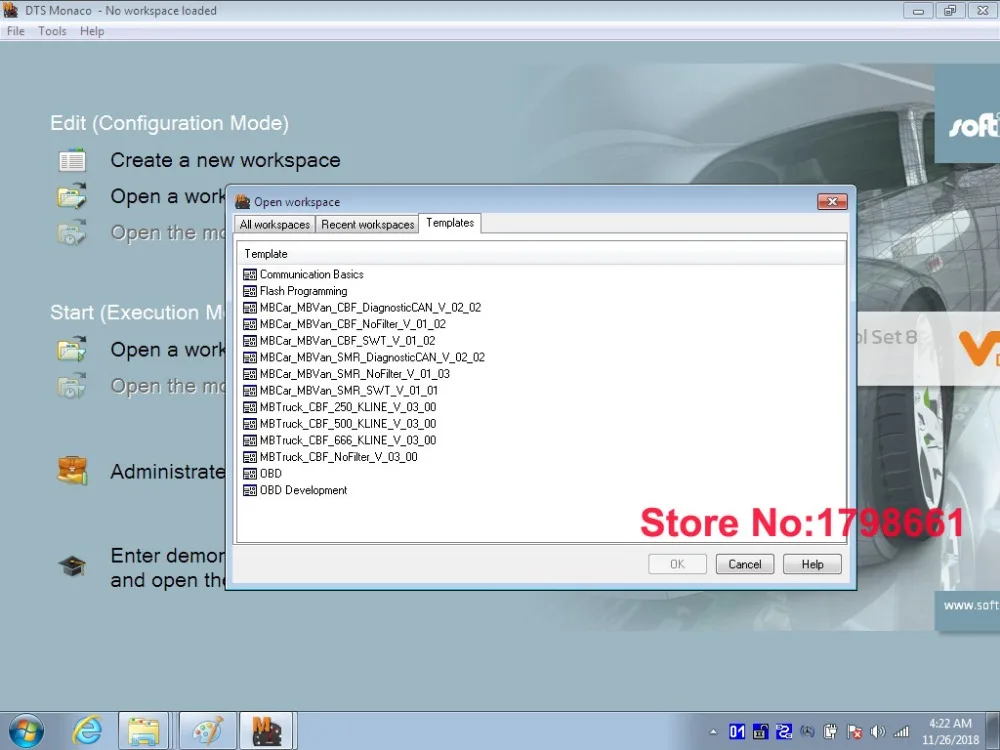Click the Edit mode open workspace icon
This screenshot has height=750, width=1000.
(72, 196)
